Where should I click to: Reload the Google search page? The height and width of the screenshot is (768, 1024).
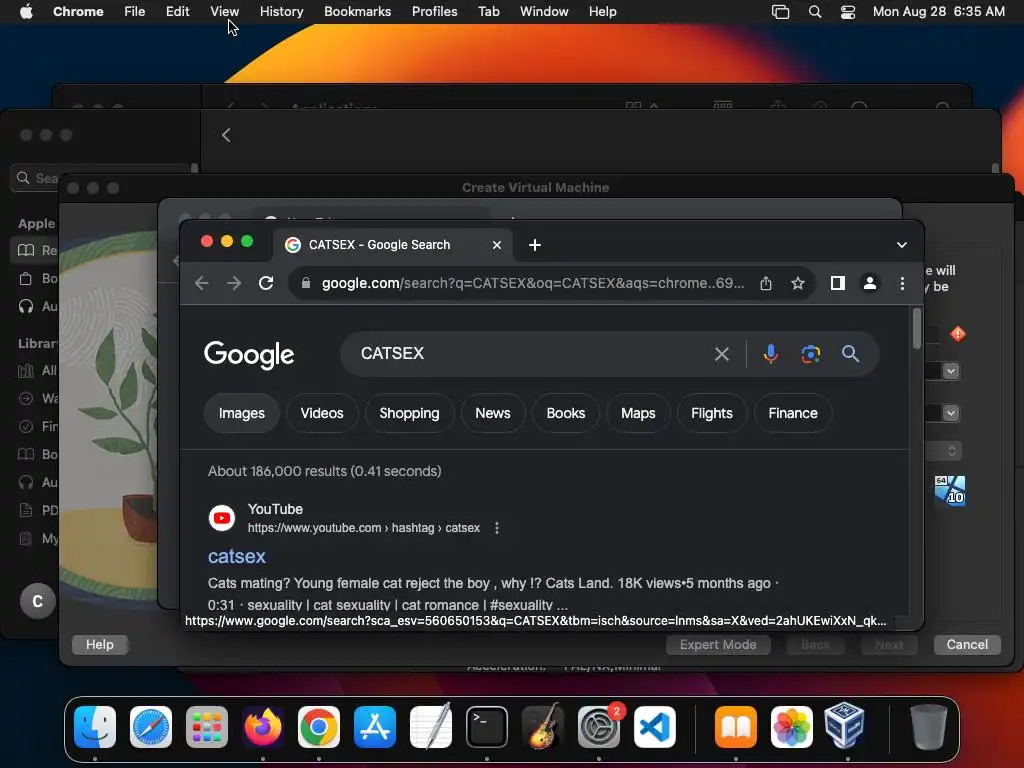pos(266,283)
